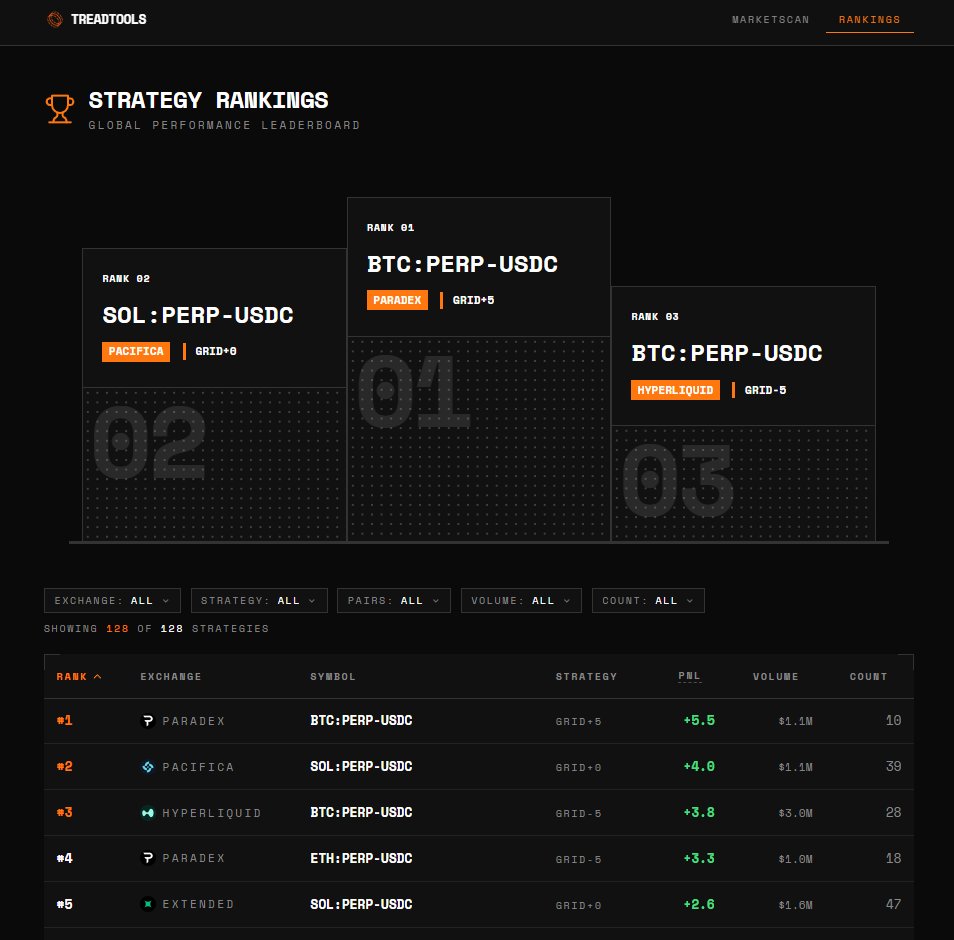Click the EXTENDED exchange name in row #5
The height and width of the screenshot is (940, 954).
tap(198, 904)
